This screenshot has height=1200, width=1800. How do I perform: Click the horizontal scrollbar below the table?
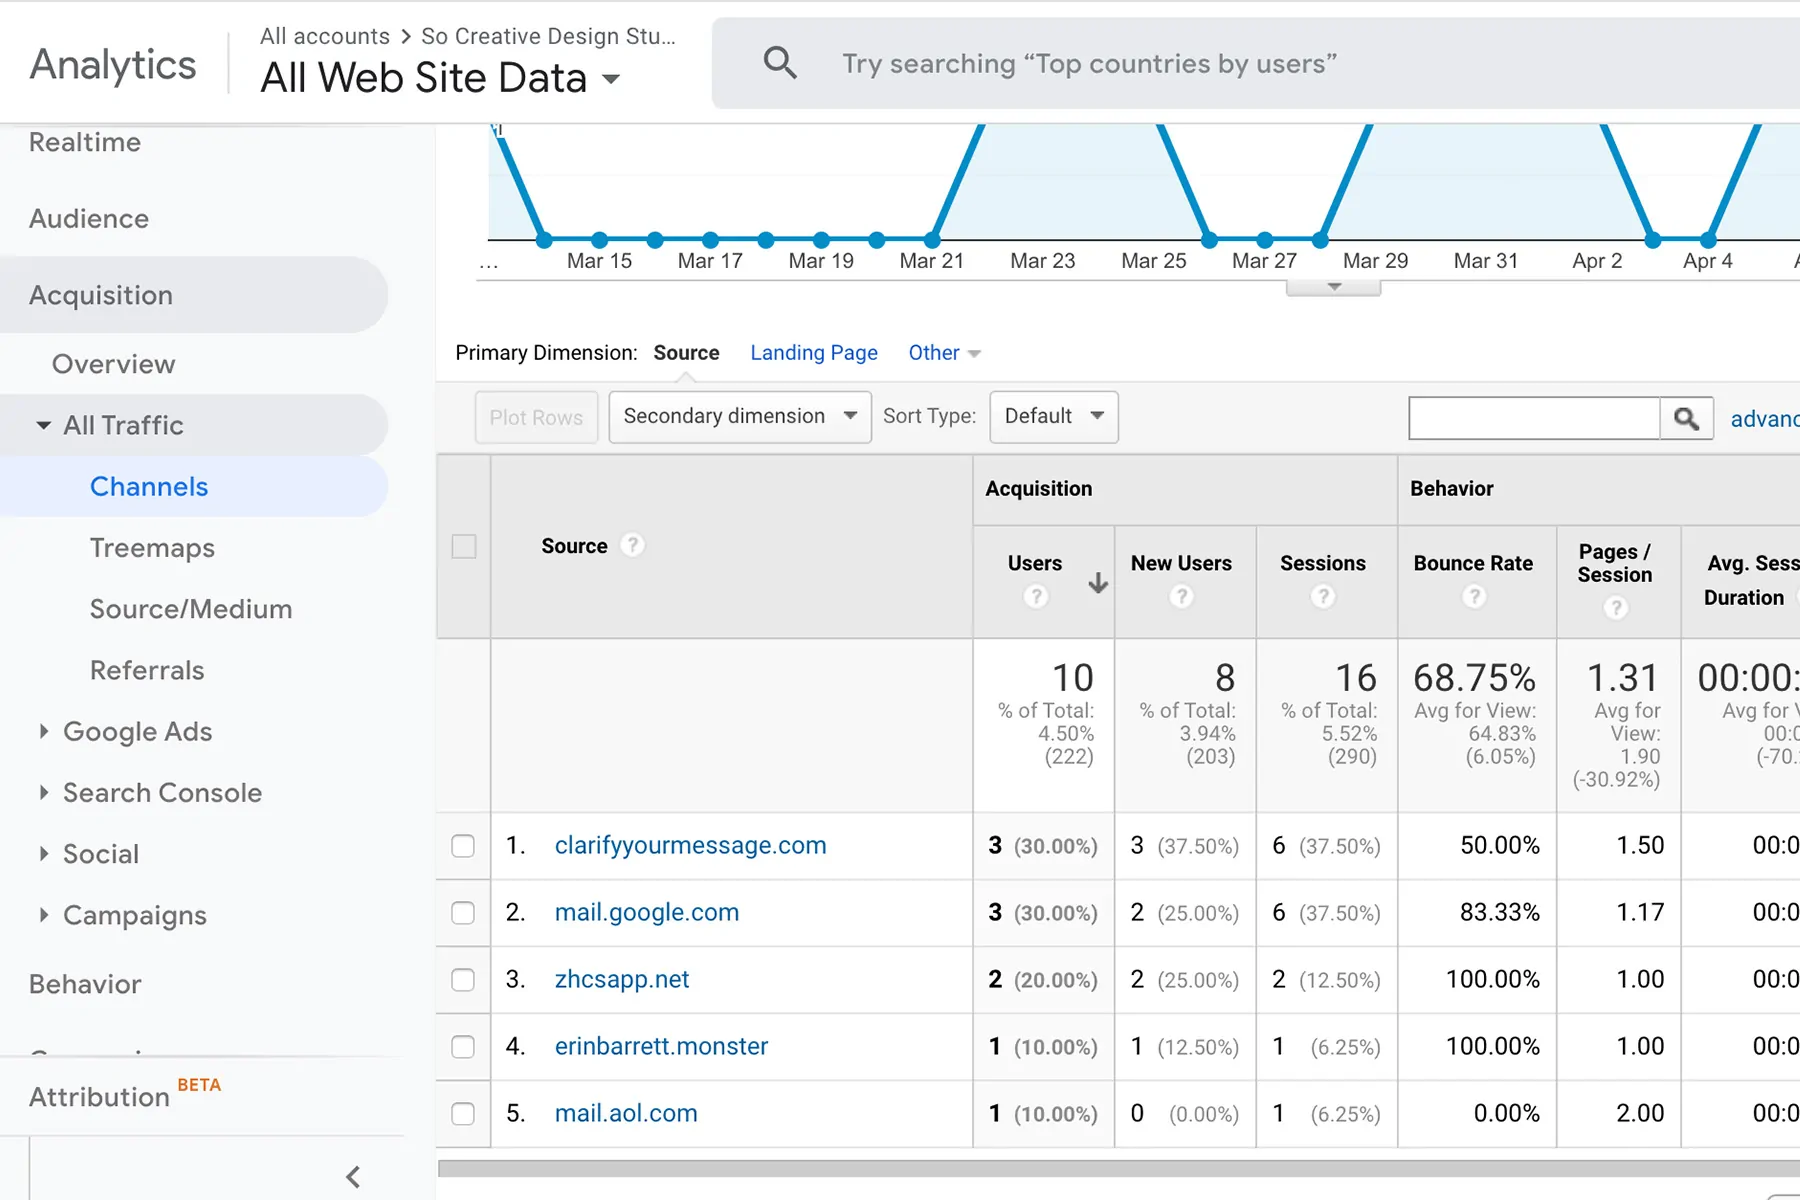pos(1100,1168)
